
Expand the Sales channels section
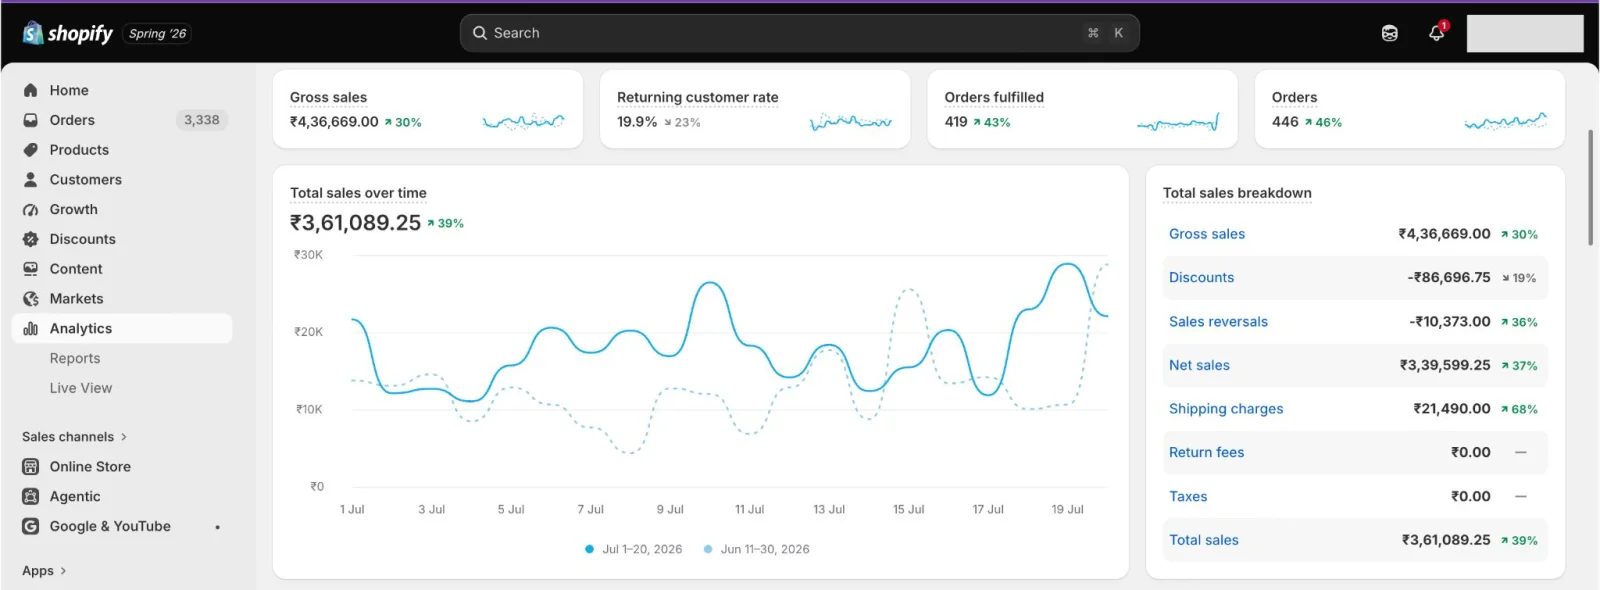coord(74,437)
